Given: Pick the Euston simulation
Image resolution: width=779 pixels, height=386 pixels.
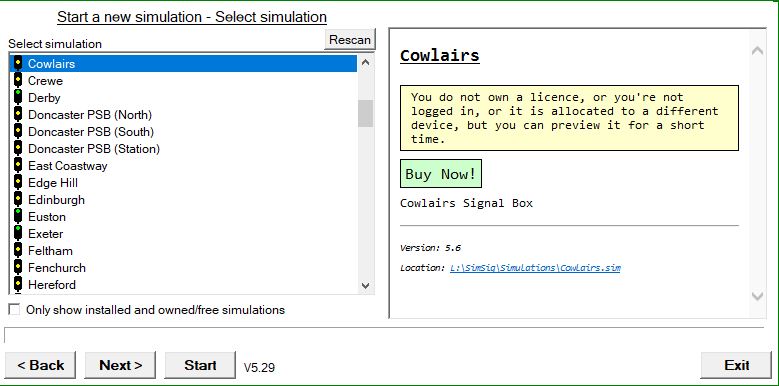Looking at the screenshot, I should tap(183, 217).
